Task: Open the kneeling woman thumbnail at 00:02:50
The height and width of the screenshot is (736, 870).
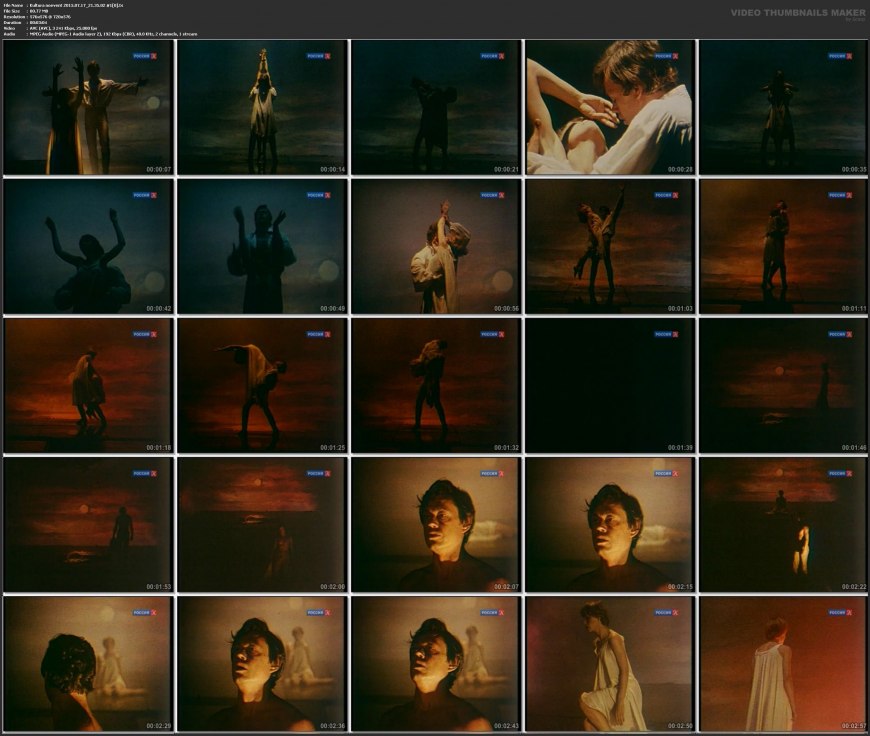Action: [609, 664]
